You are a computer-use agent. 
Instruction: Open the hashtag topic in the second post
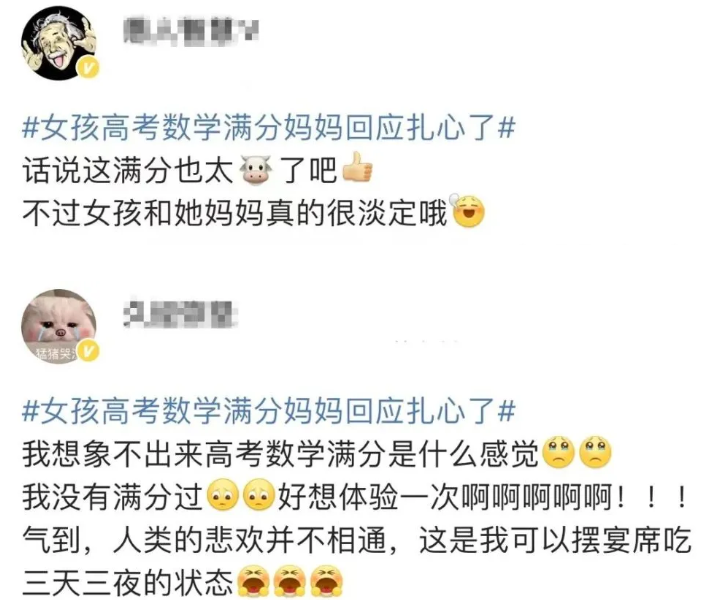[269, 410]
